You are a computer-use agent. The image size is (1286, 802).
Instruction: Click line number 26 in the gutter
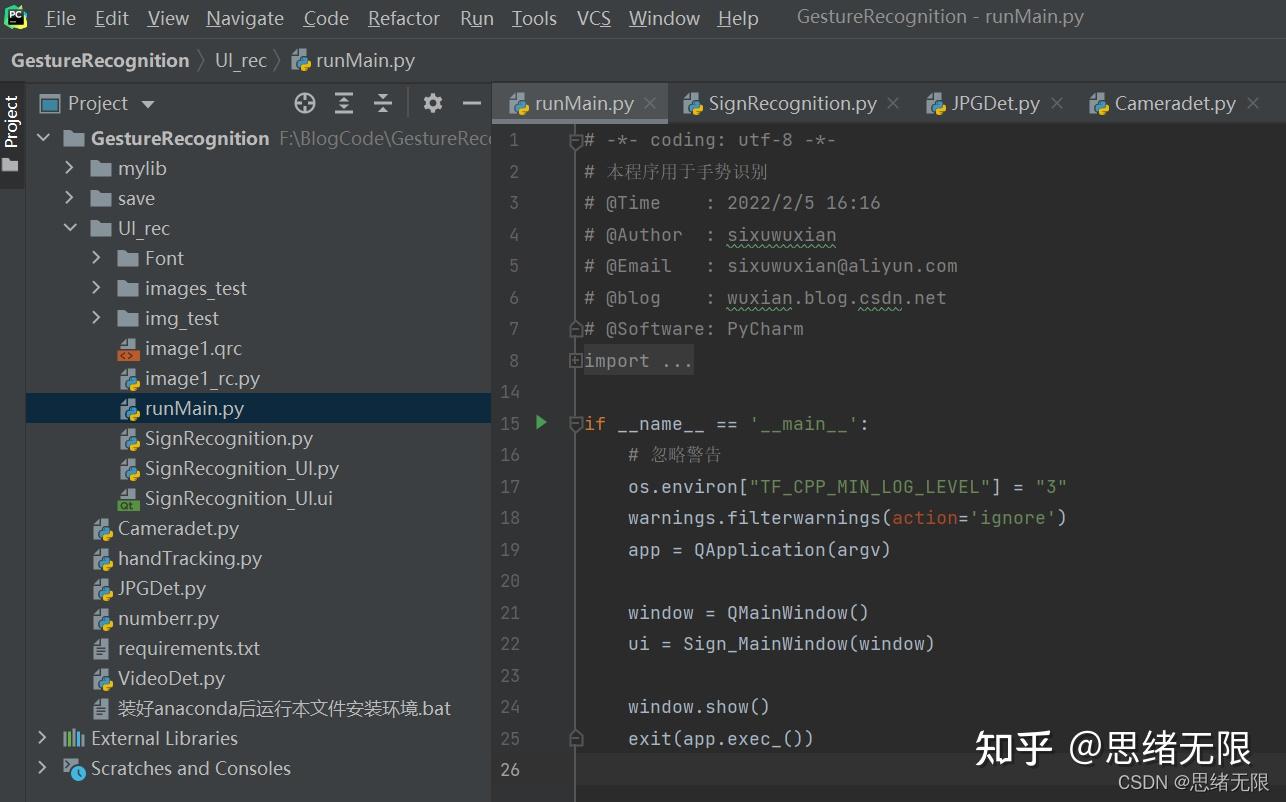[x=510, y=769]
